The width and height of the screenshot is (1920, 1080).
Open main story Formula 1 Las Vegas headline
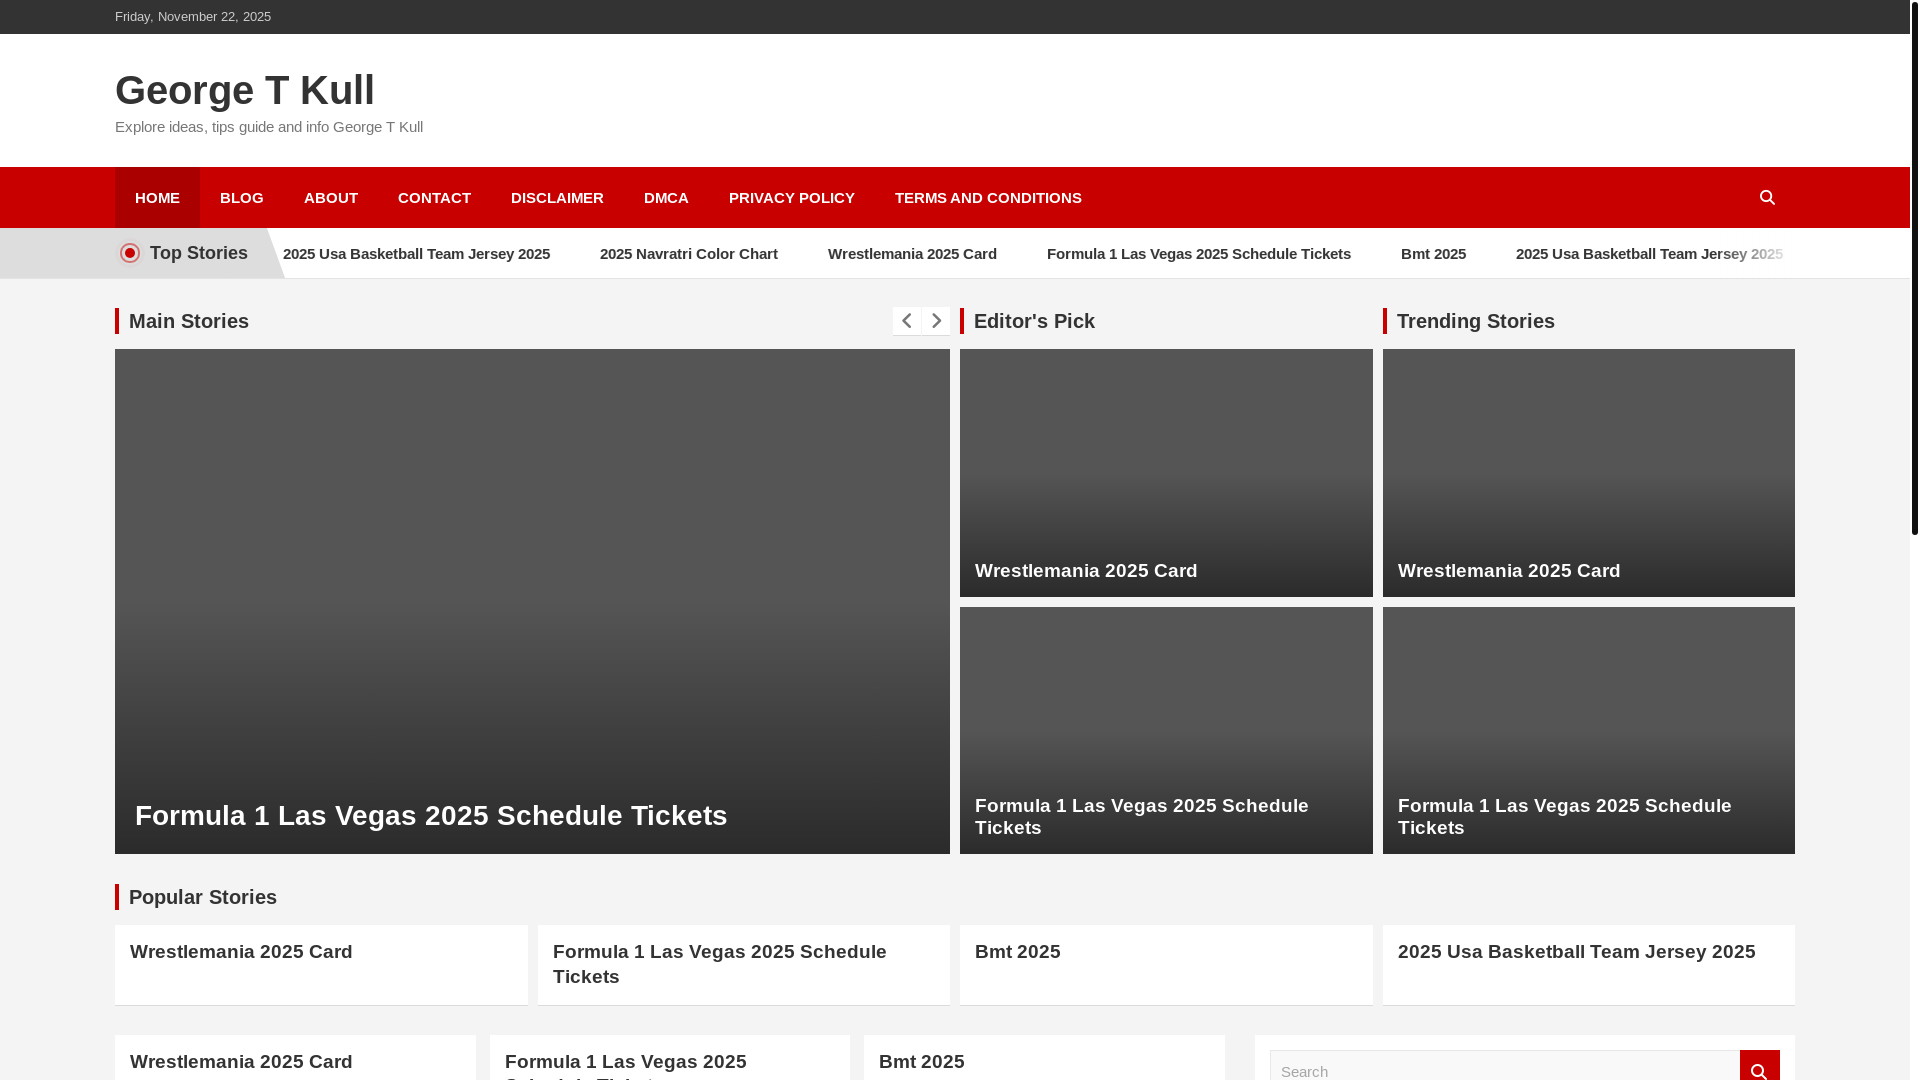pos(431,816)
